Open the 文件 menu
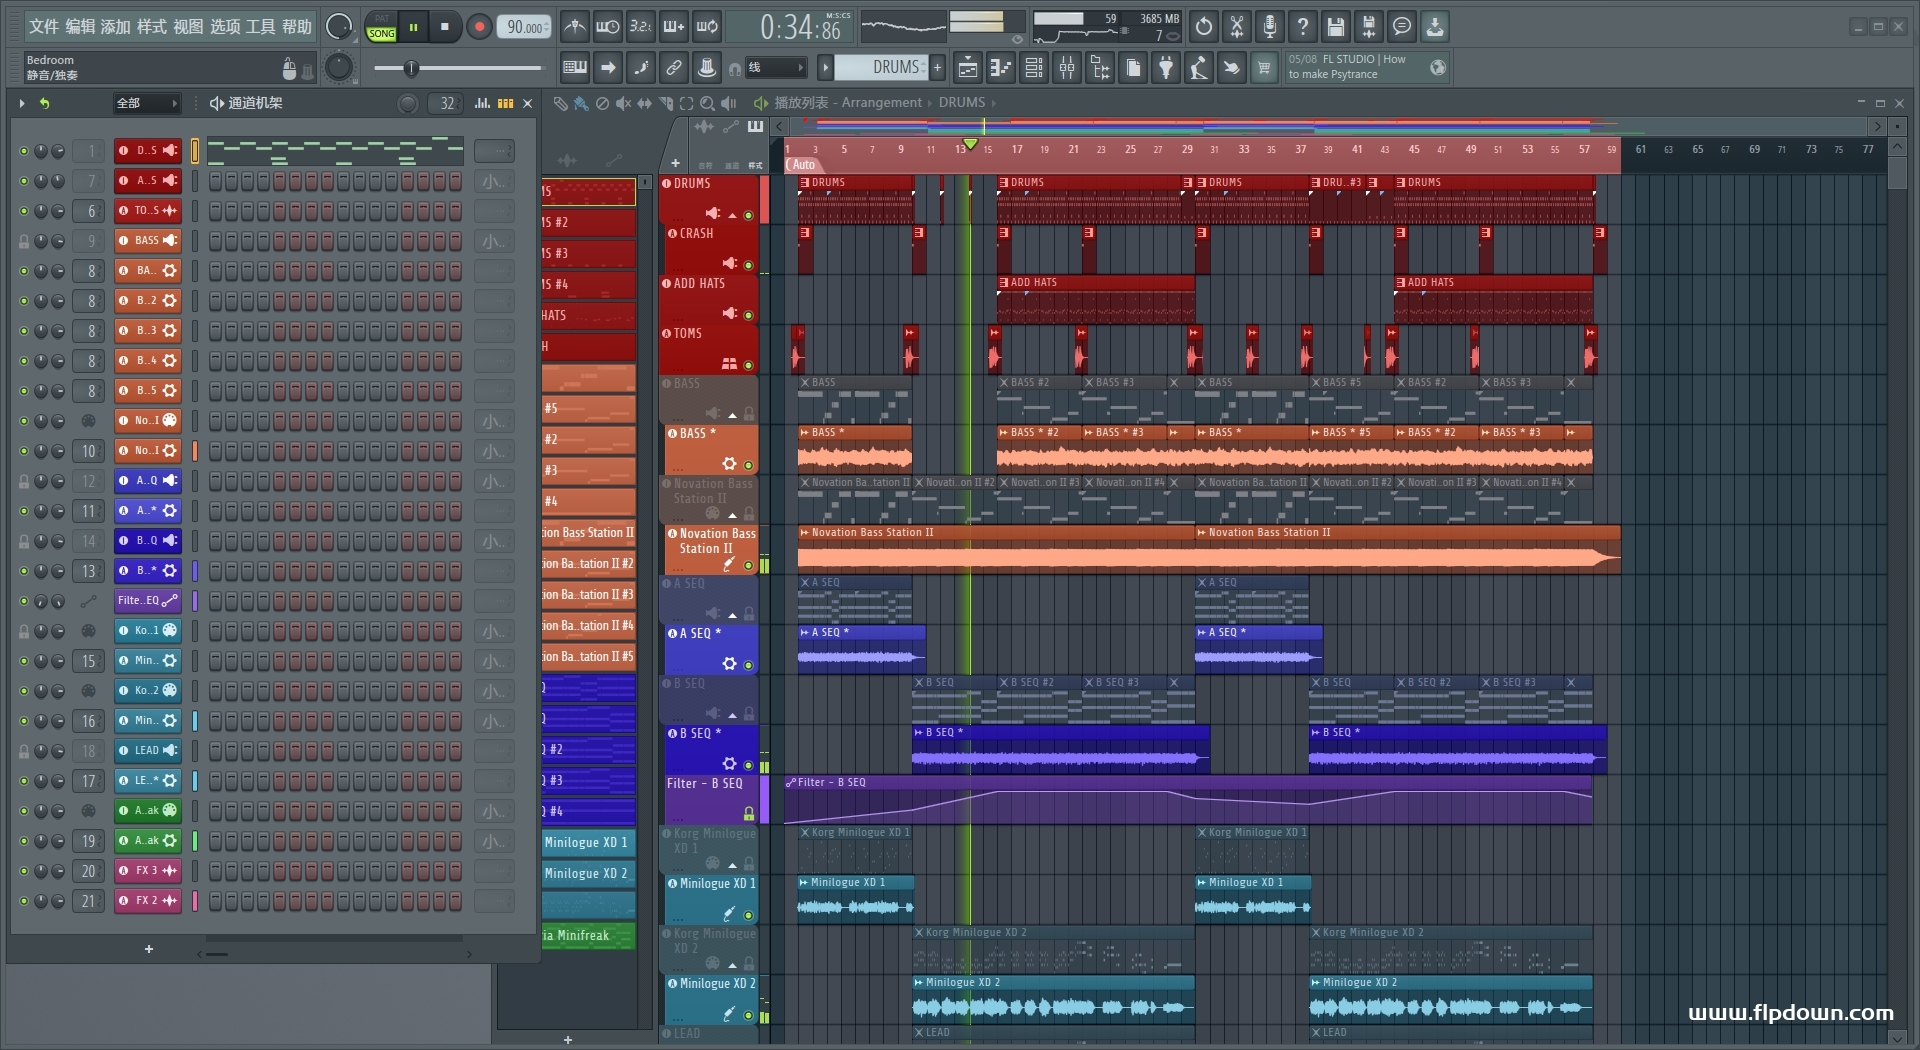 44,27
